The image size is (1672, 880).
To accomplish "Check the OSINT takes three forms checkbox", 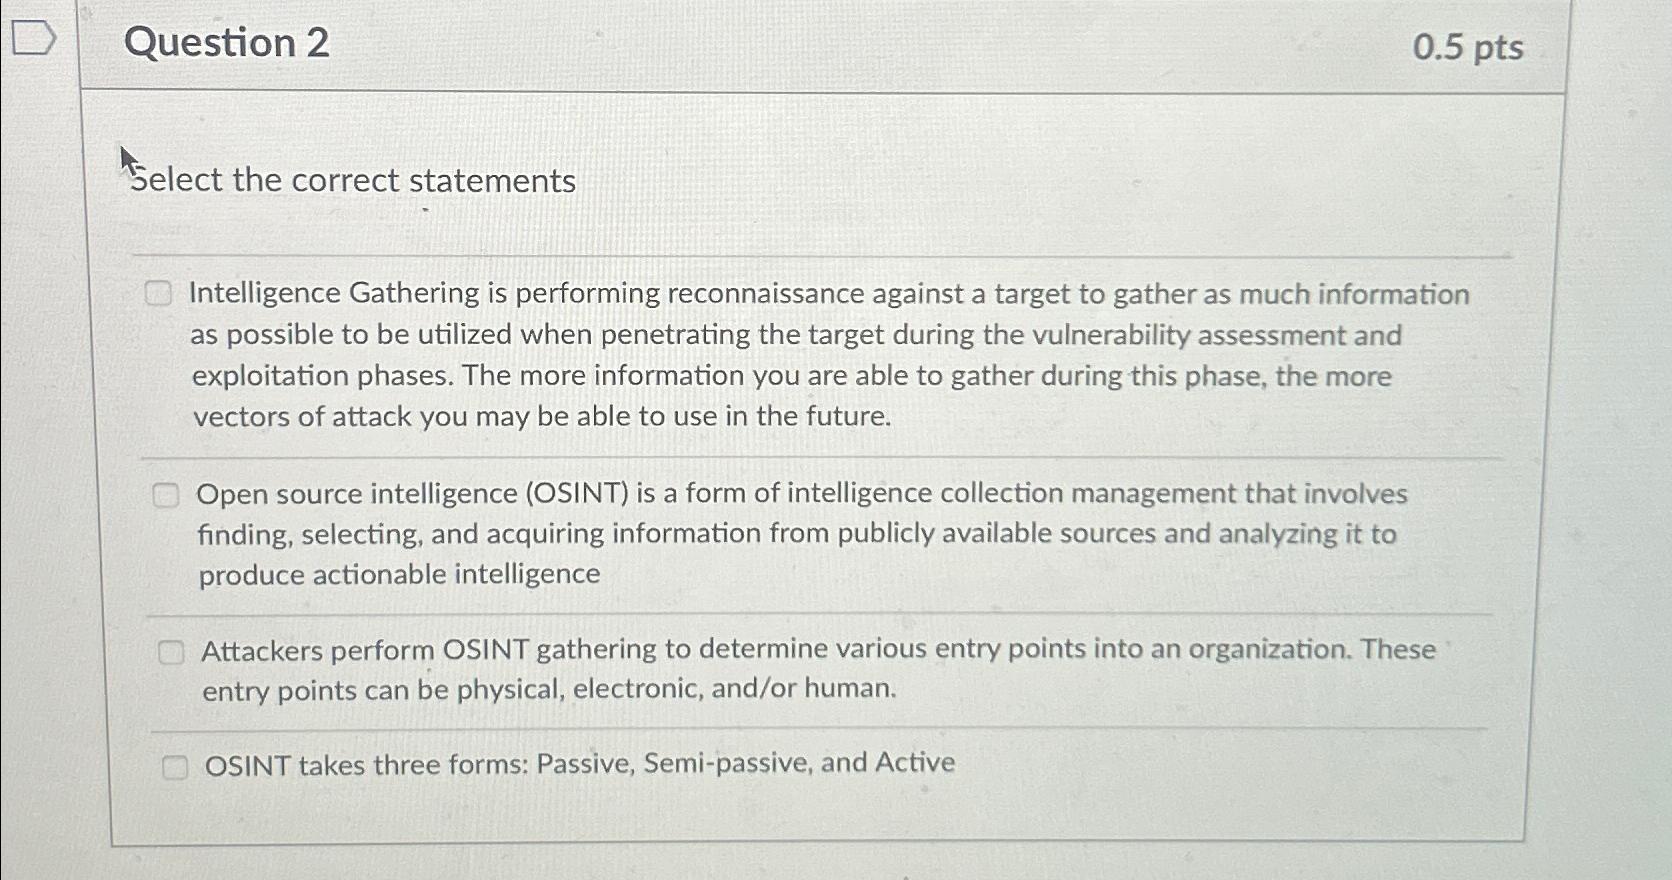I will point(176,768).
